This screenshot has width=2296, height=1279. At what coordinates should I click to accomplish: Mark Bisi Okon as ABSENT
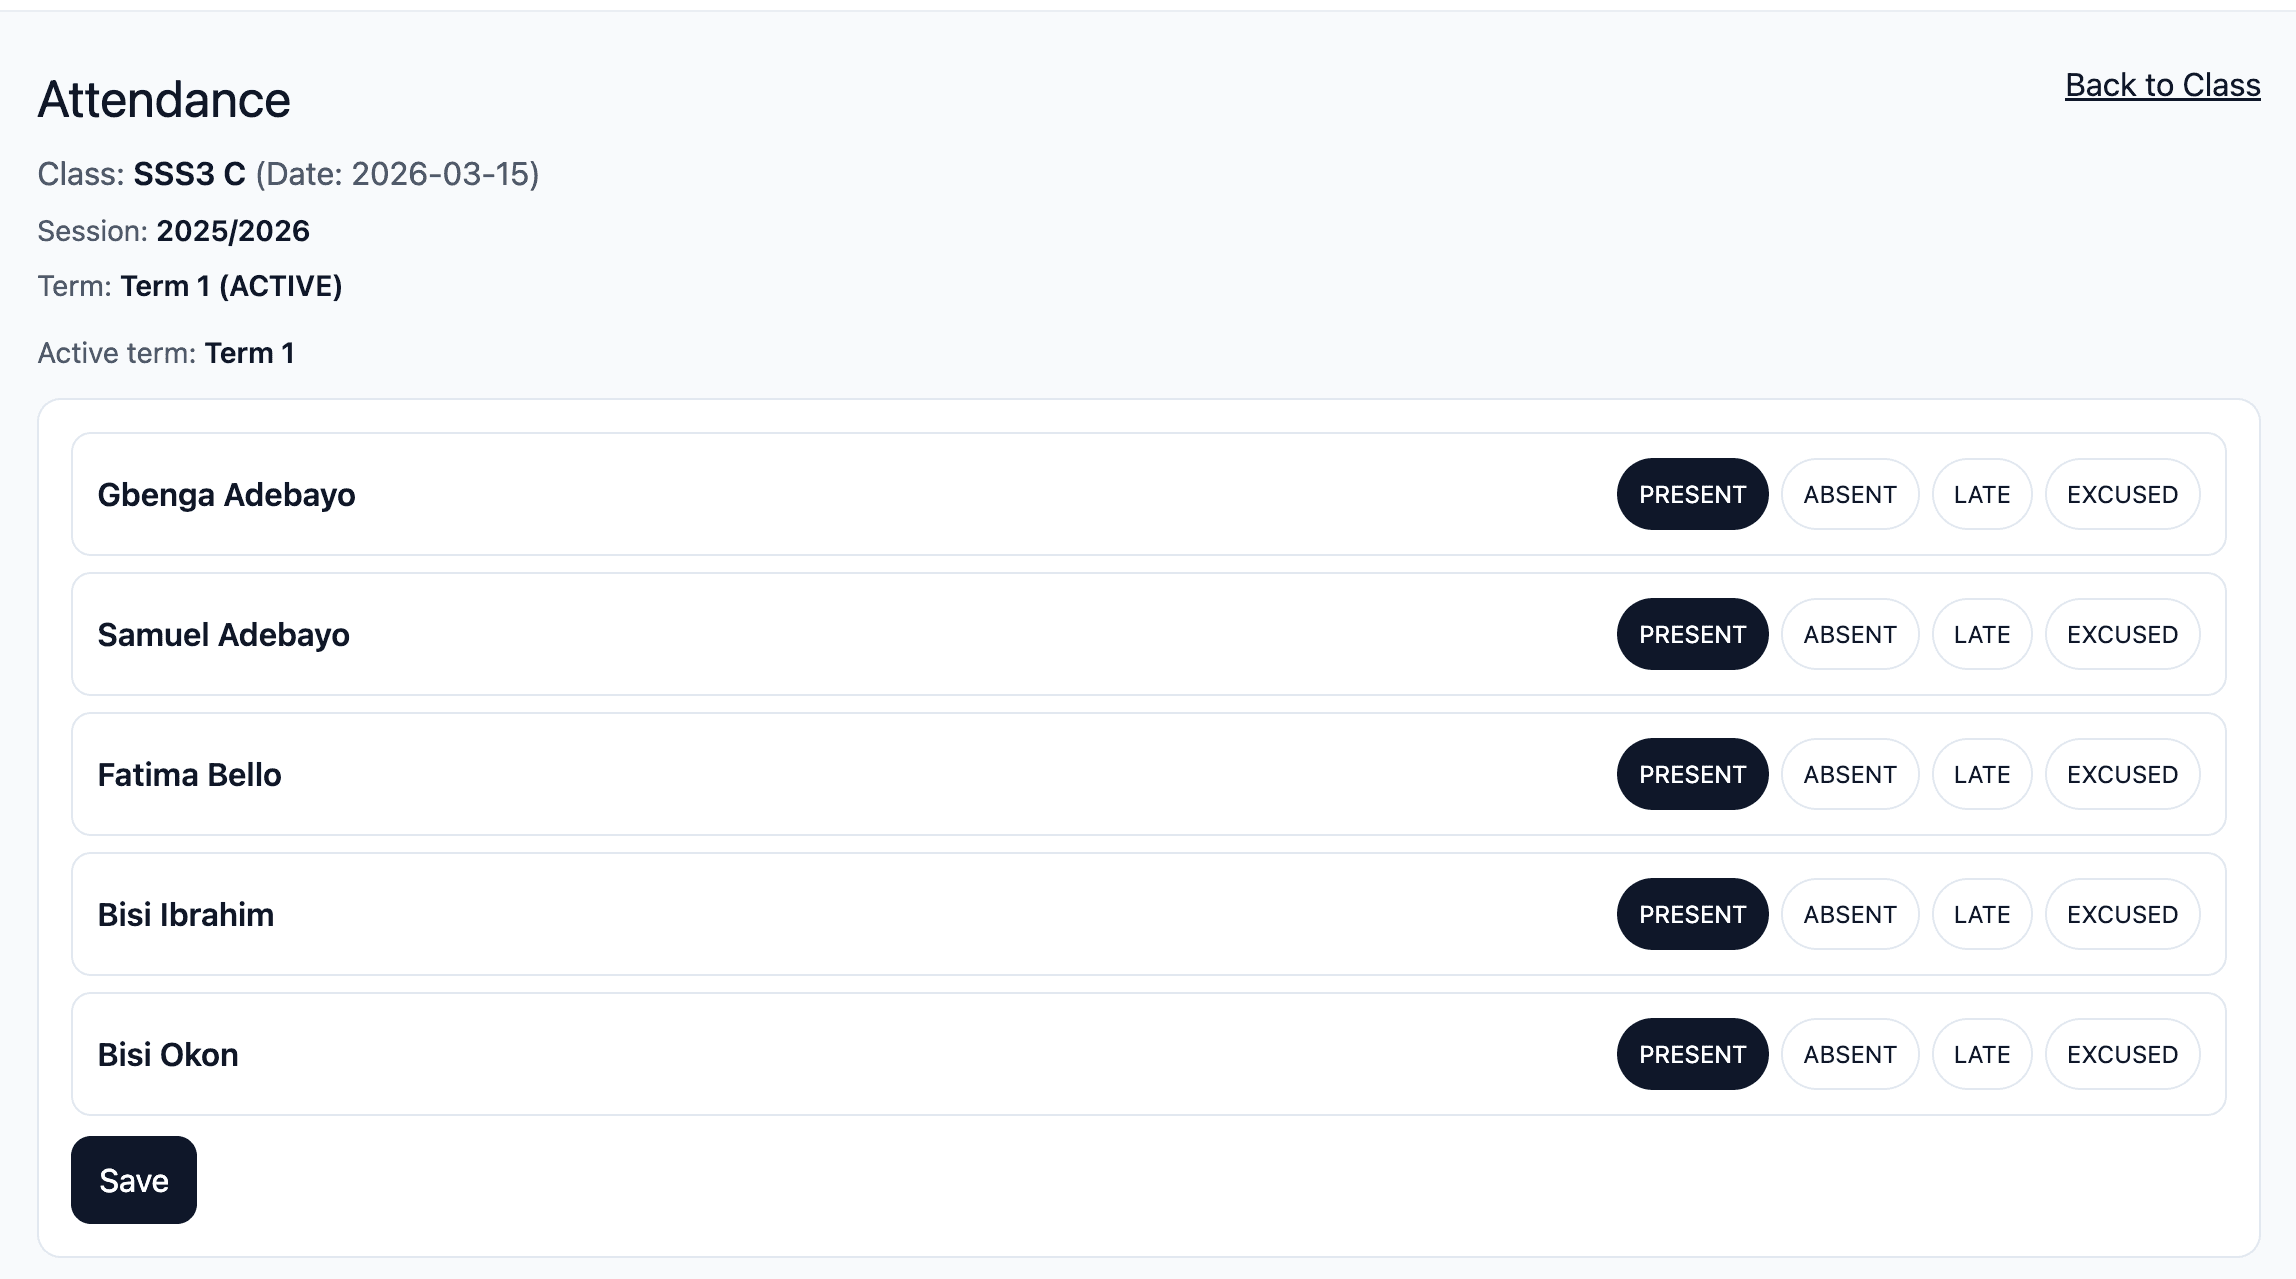point(1849,1054)
